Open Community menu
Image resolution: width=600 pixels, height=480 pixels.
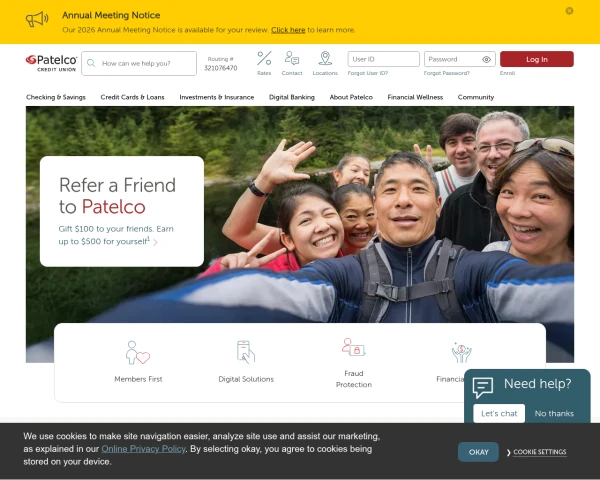(x=476, y=97)
